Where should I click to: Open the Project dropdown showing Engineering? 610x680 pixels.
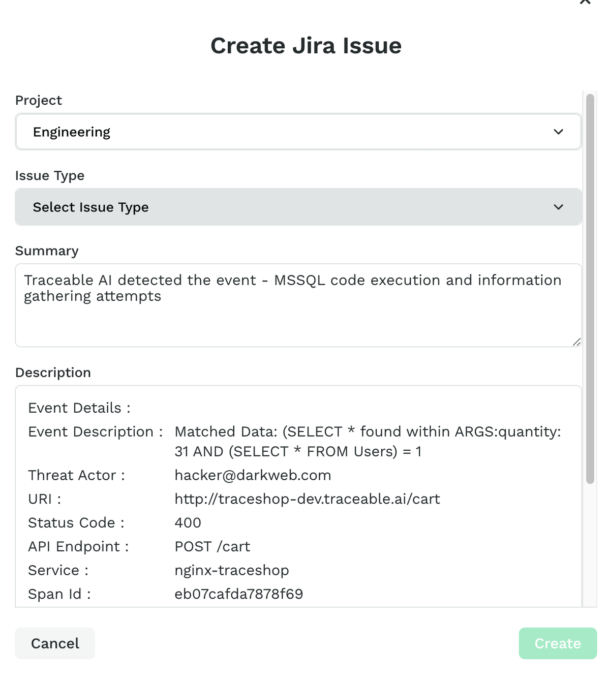(297, 131)
